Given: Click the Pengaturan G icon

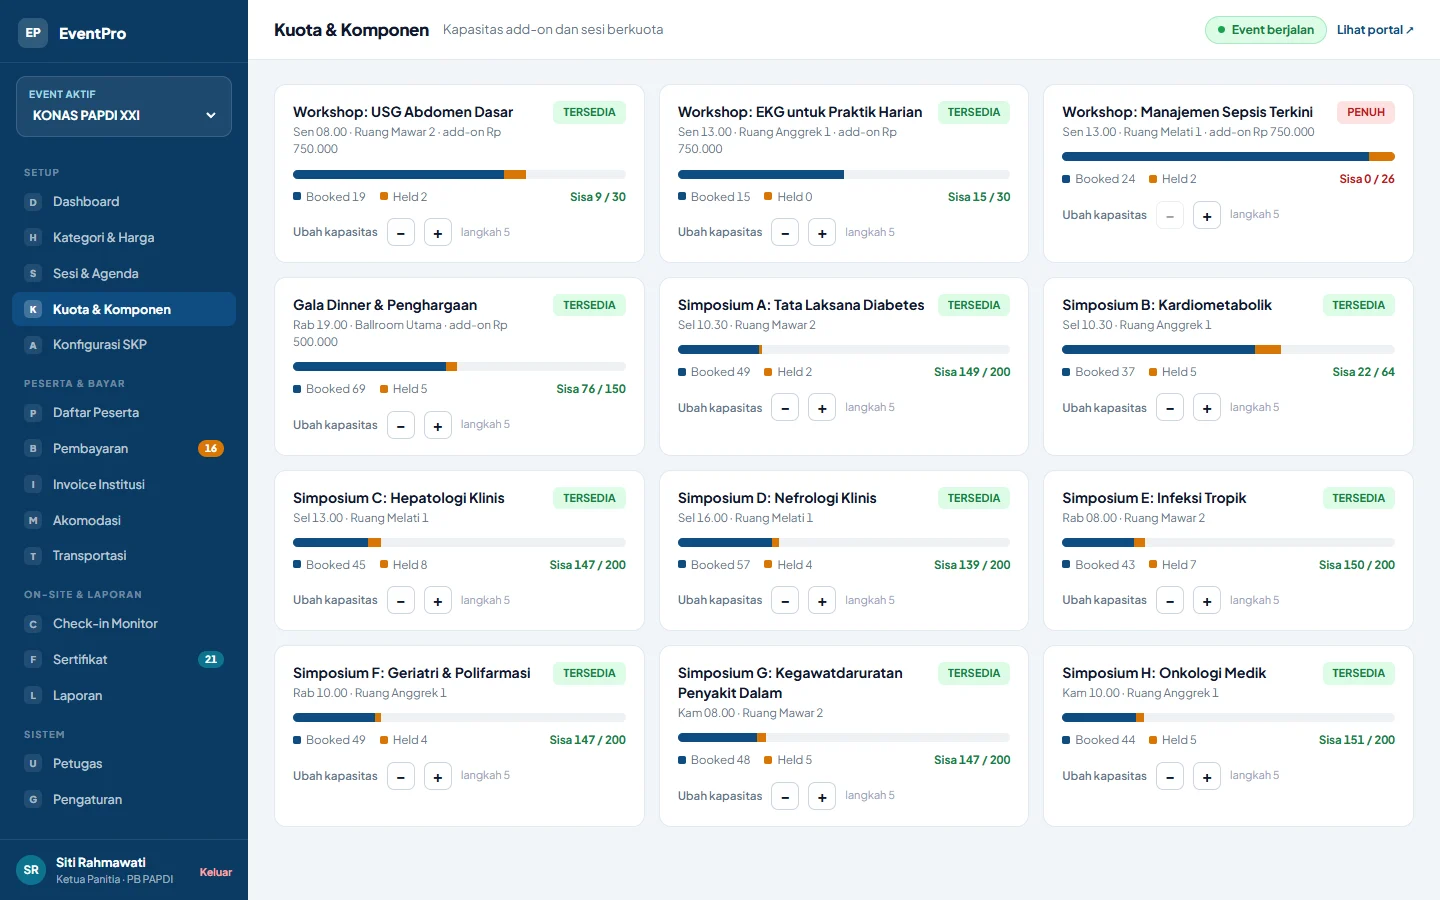Looking at the screenshot, I should [33, 800].
